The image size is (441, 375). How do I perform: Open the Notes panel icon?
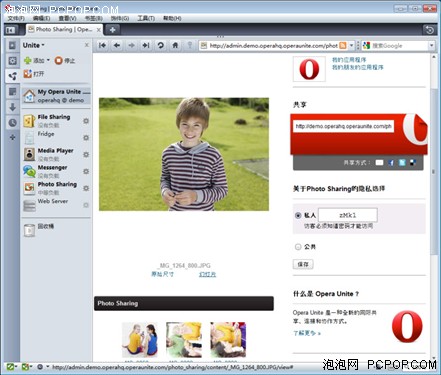(12, 92)
